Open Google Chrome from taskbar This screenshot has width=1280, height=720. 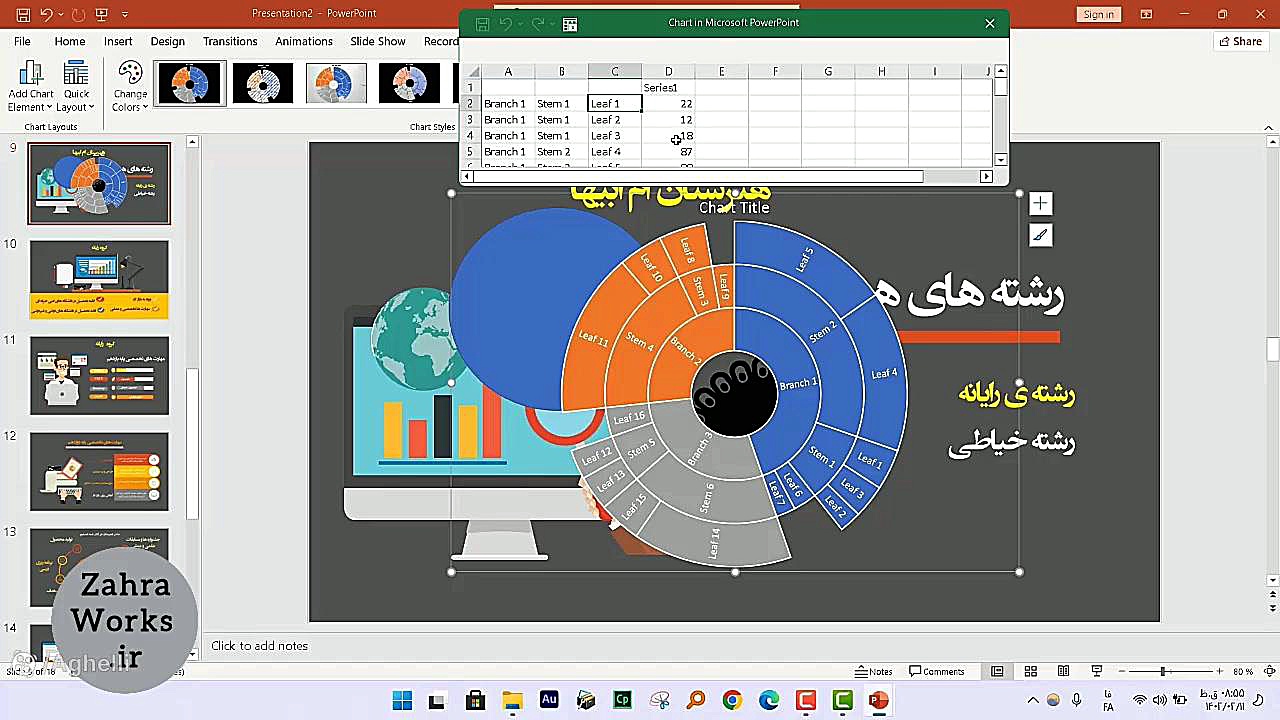tap(732, 701)
